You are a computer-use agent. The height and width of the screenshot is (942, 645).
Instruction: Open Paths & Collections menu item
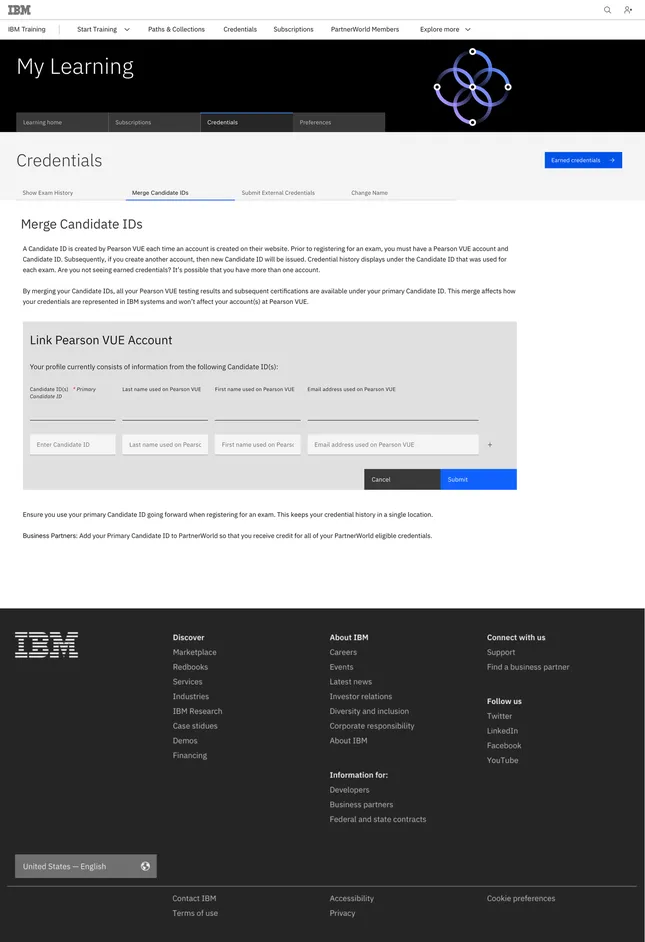[x=176, y=29]
